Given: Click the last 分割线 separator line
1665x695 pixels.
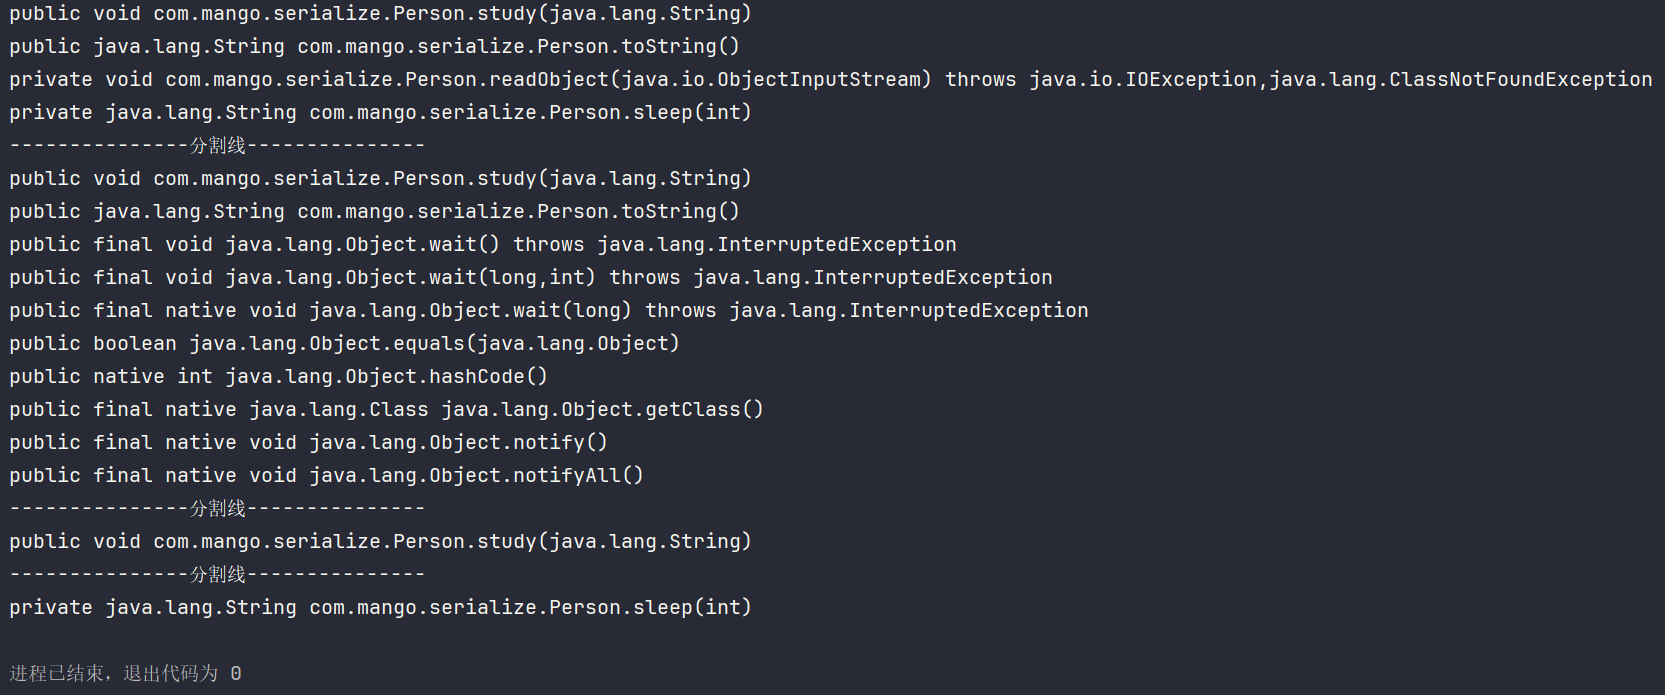Looking at the screenshot, I should point(217,575).
